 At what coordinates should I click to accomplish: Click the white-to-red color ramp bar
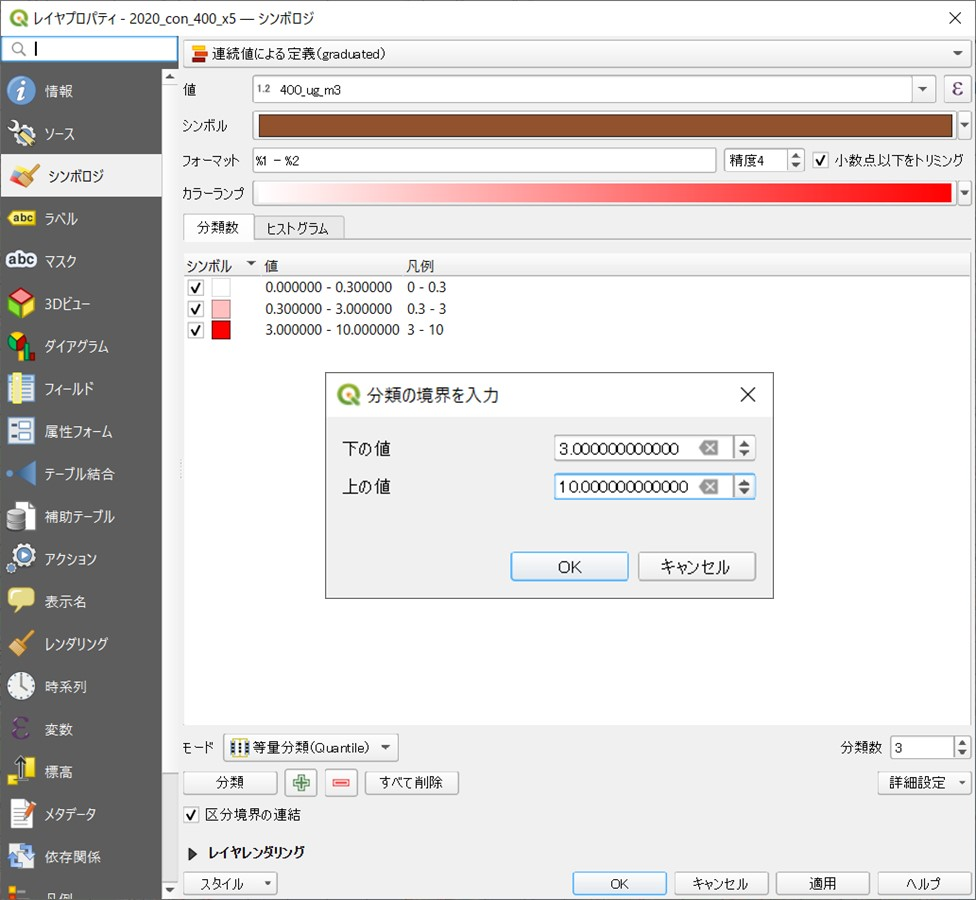[603, 193]
